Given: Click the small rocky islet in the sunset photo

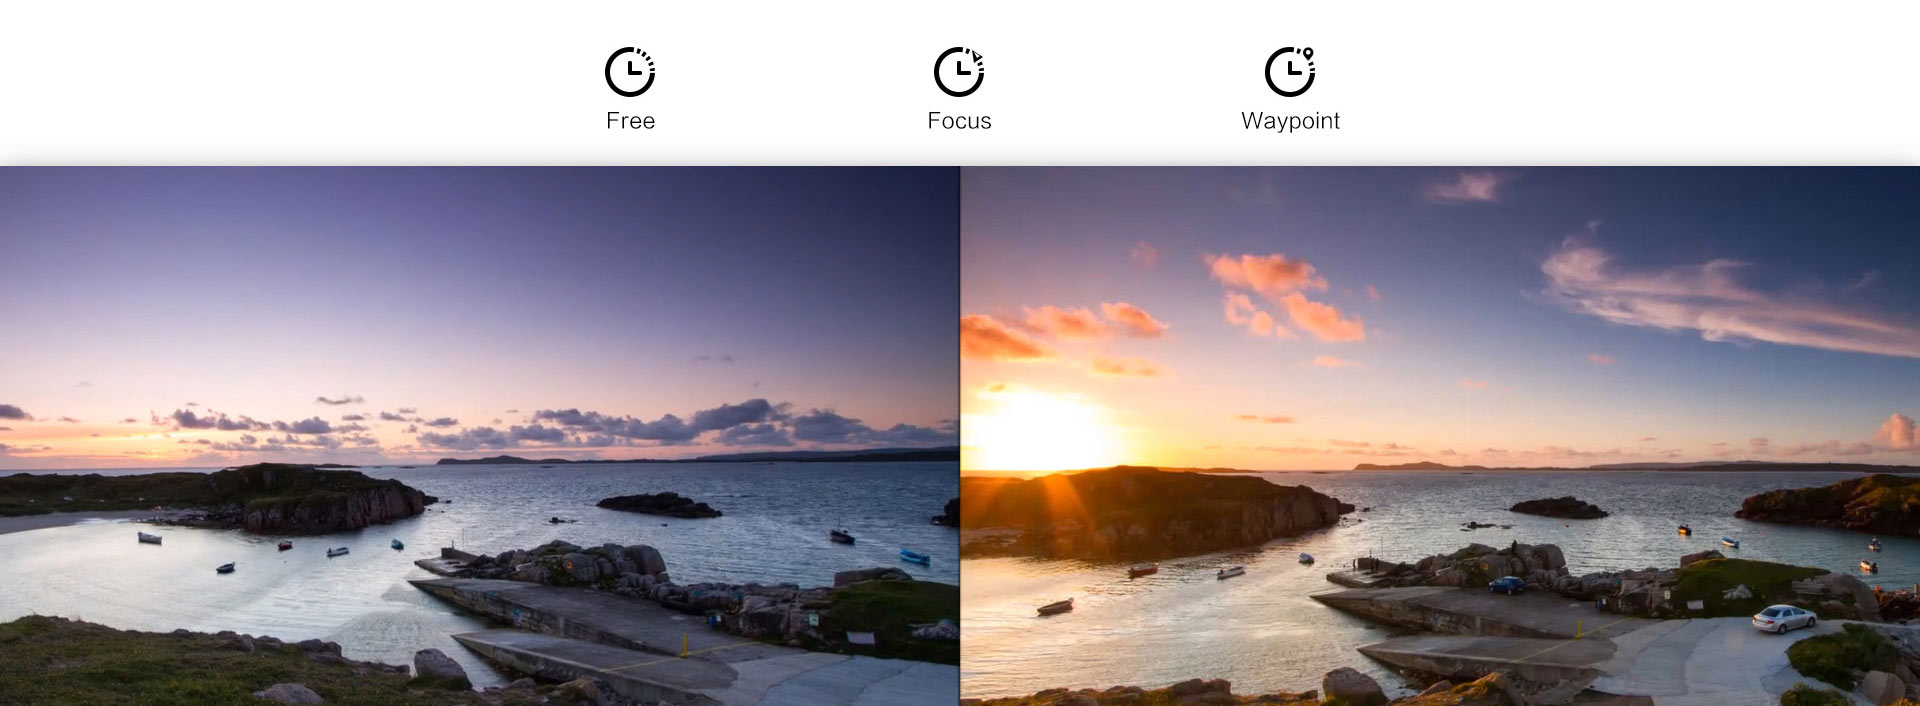Looking at the screenshot, I should (1558, 507).
